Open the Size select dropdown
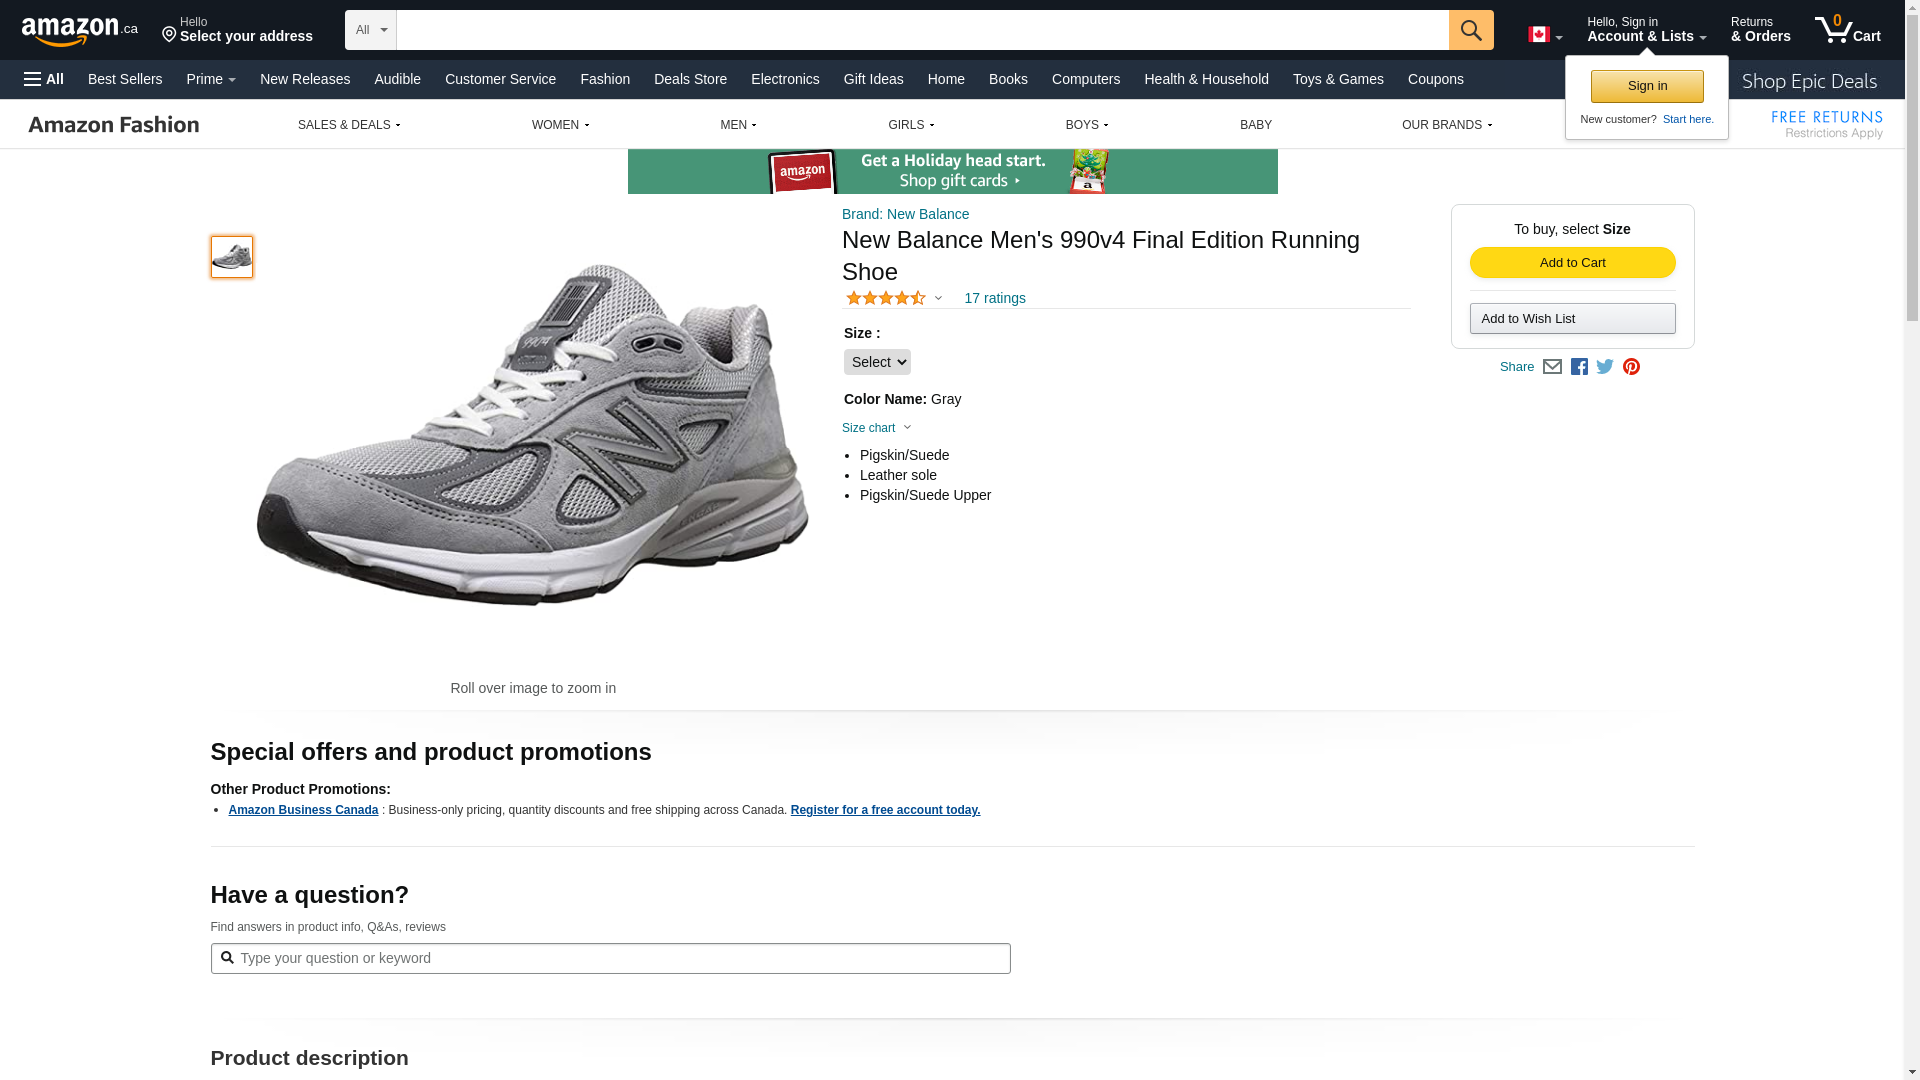This screenshot has width=1920, height=1080. point(877,362)
